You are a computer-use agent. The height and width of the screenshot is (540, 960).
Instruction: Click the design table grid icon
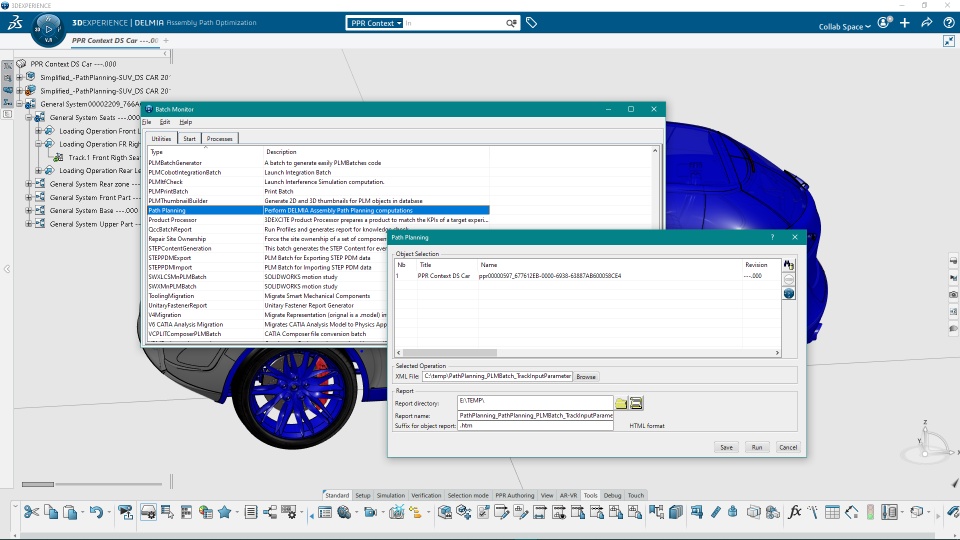pos(832,512)
